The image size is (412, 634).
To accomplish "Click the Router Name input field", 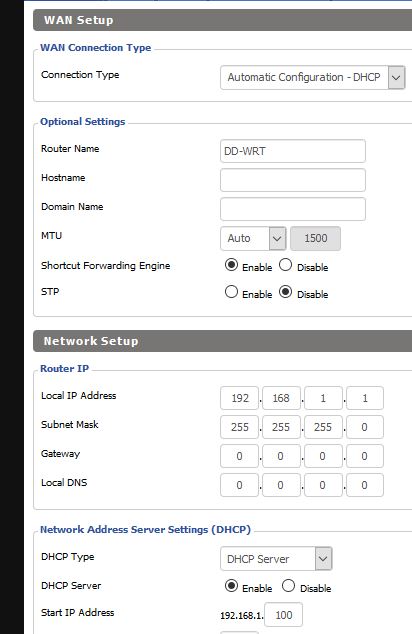I will coord(293,151).
